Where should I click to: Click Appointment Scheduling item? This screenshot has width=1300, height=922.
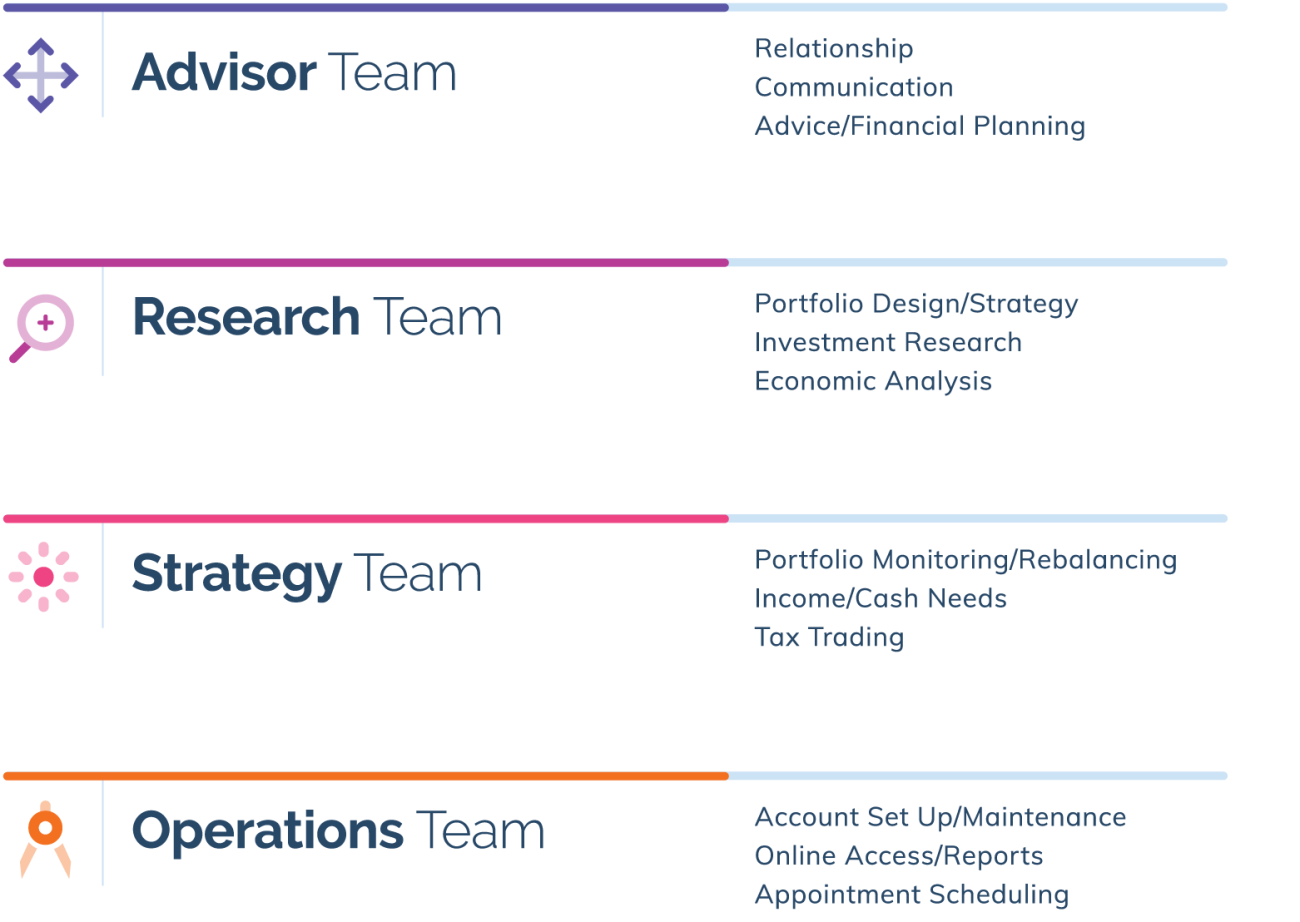[x=912, y=895]
